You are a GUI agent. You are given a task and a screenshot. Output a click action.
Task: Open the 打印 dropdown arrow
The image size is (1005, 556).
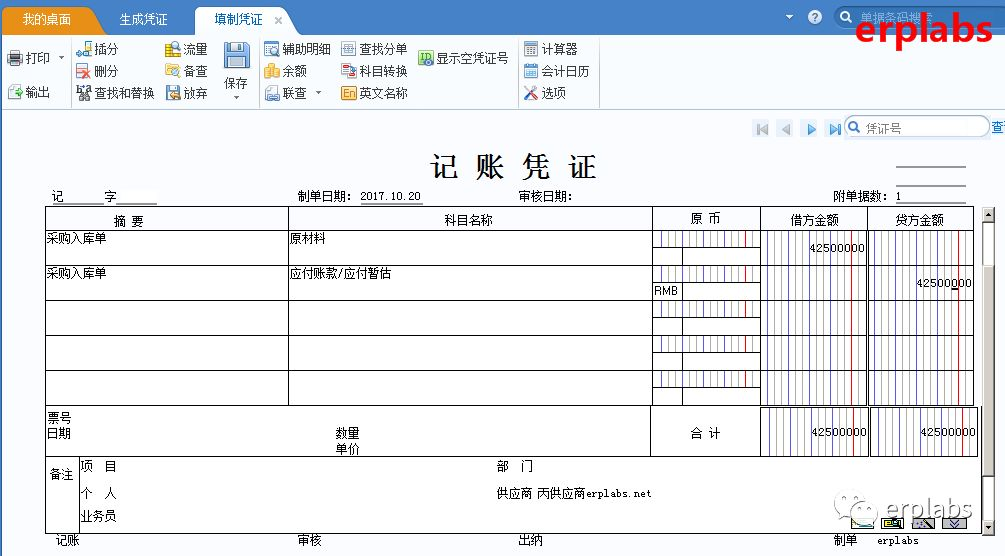pyautogui.click(x=62, y=58)
